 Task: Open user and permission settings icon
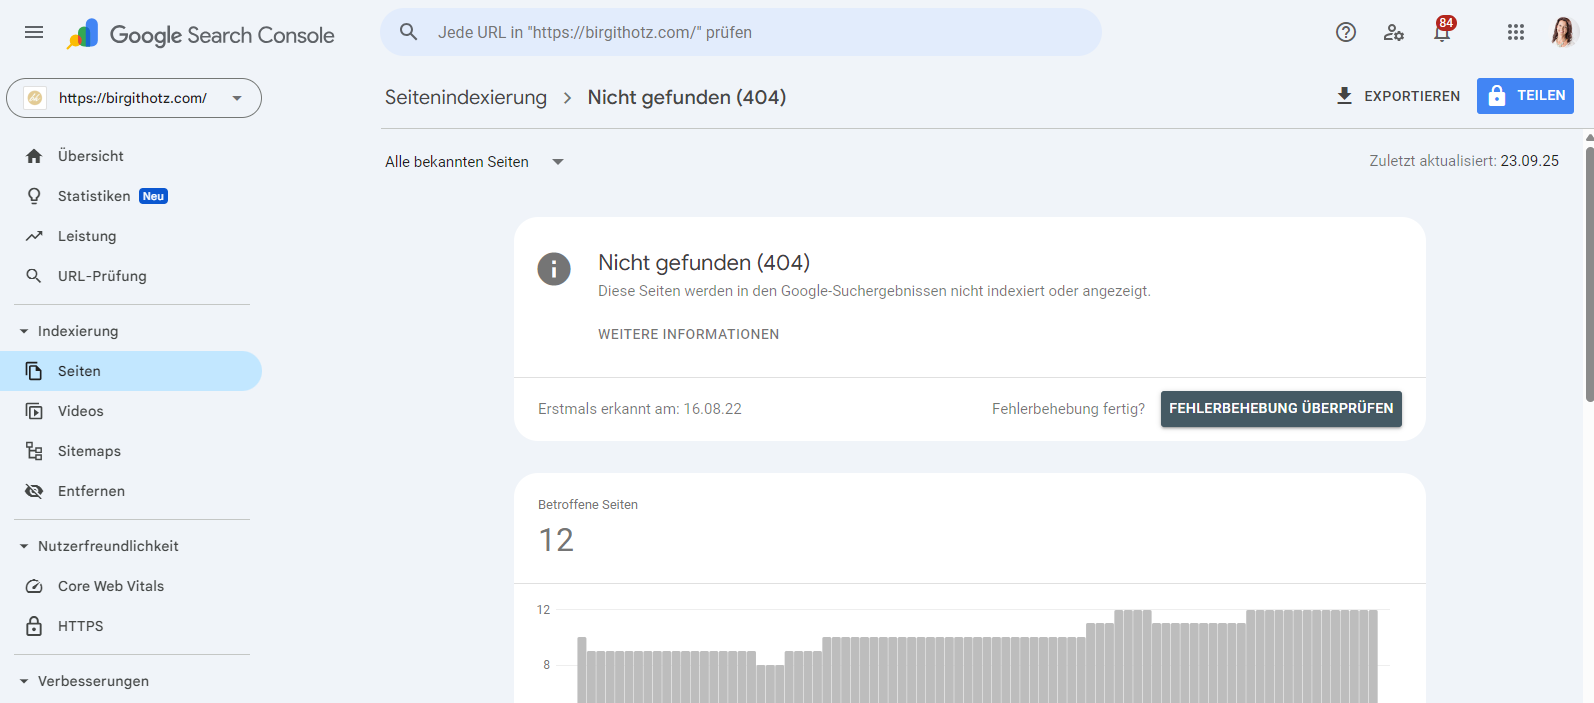(x=1394, y=32)
